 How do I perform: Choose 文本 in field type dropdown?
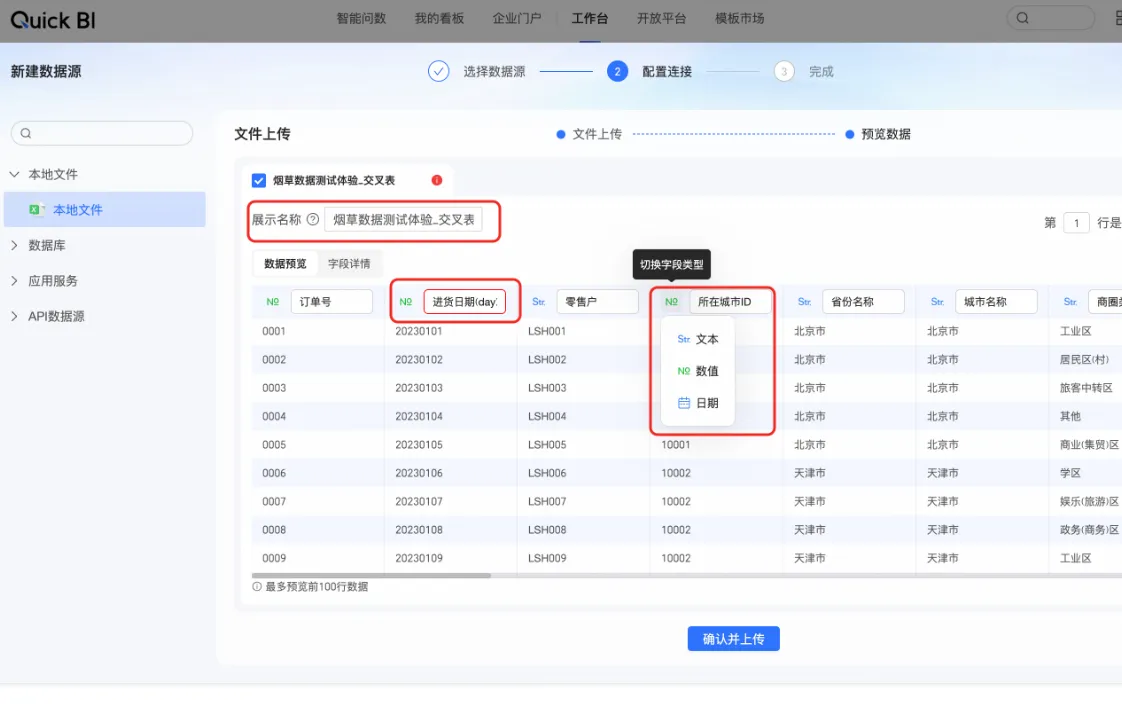tap(698, 339)
